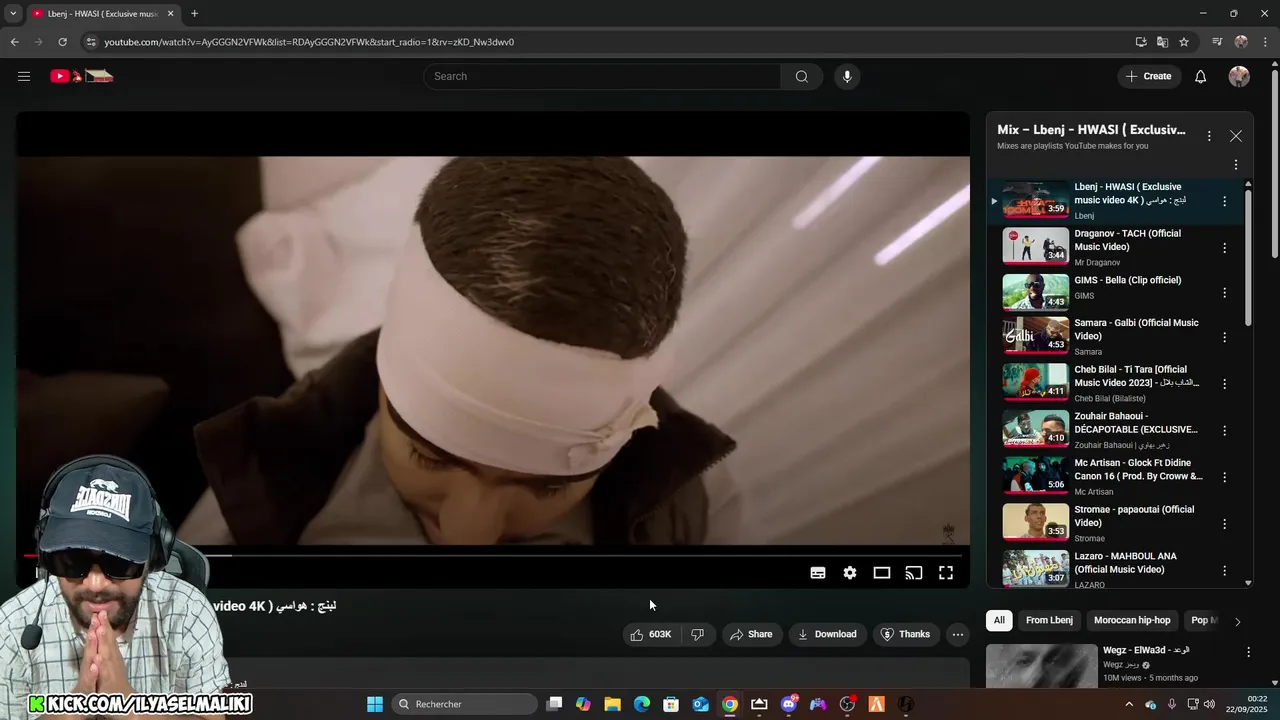Open options for Draganov - TACH playlist item
The height and width of the screenshot is (720, 1280).
click(1224, 247)
